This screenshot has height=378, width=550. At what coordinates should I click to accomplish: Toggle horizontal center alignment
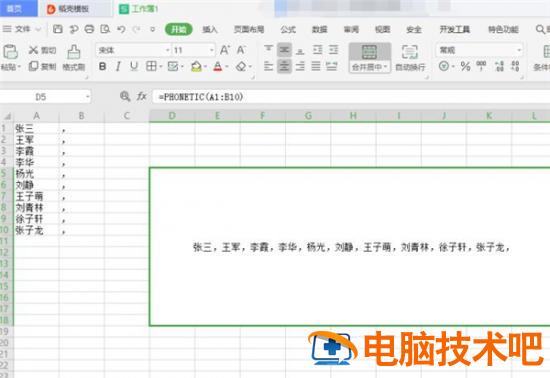(284, 66)
